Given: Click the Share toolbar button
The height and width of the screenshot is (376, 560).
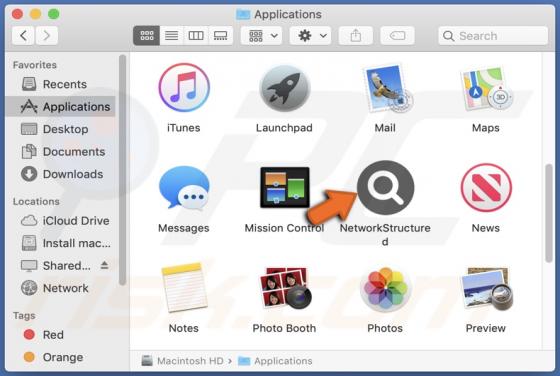Looking at the screenshot, I should (x=356, y=36).
